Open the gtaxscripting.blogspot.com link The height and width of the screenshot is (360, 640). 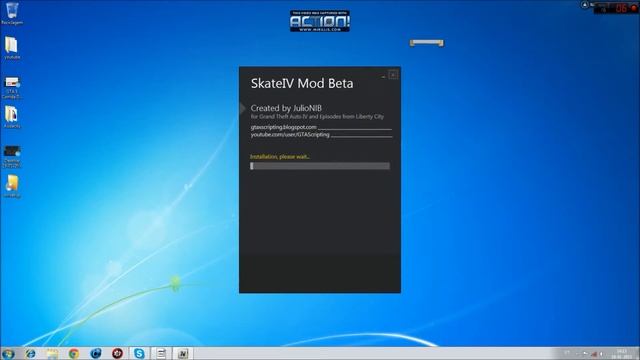click(x=283, y=127)
